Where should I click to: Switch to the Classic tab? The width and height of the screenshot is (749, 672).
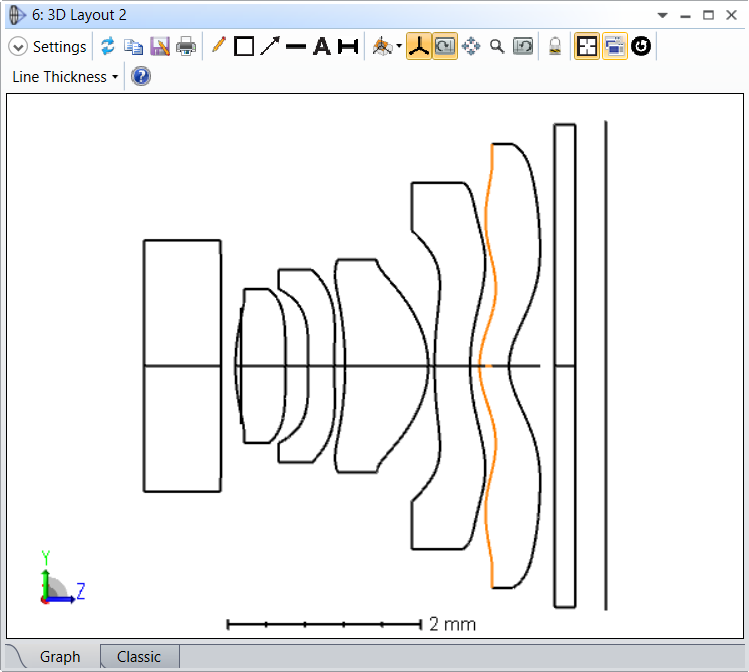[x=138, y=657]
